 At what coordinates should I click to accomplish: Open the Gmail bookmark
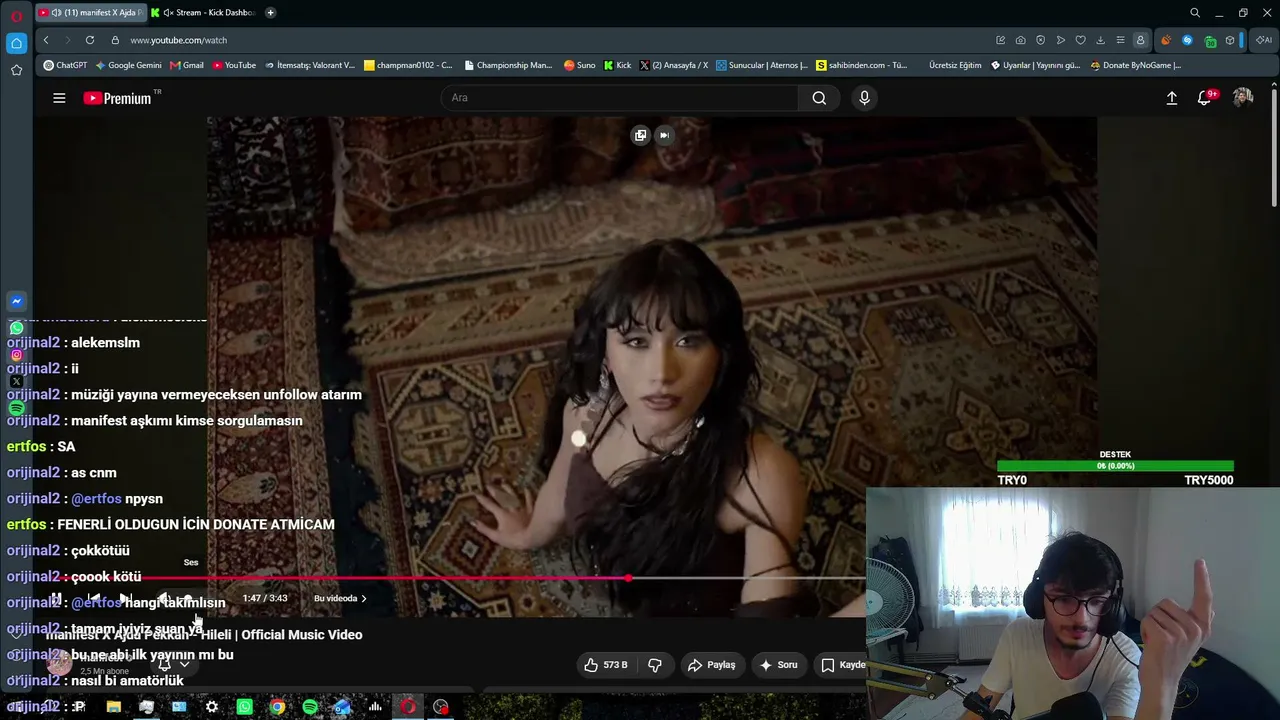(187, 65)
